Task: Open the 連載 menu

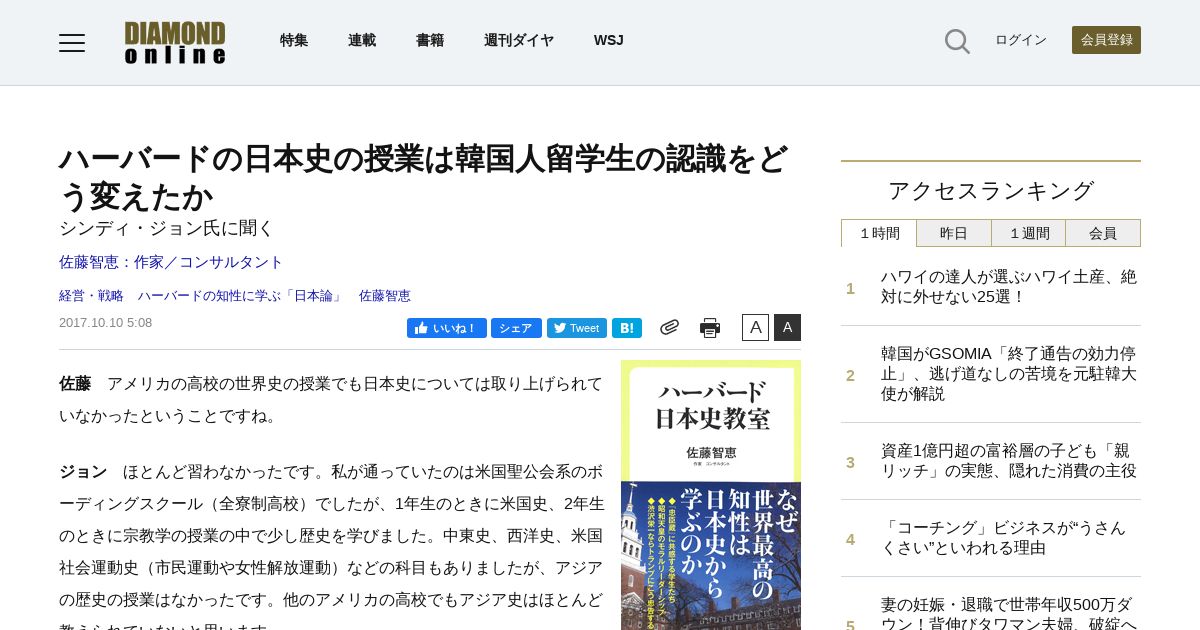Action: [362, 40]
